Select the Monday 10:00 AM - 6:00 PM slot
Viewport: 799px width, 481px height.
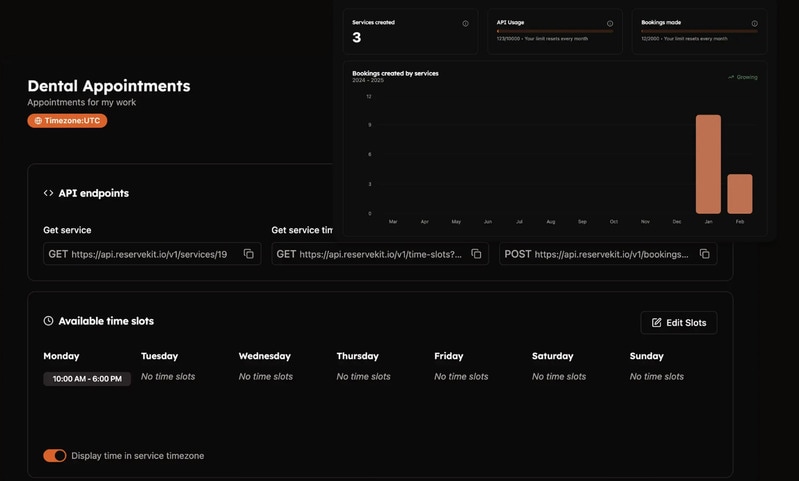[87, 379]
